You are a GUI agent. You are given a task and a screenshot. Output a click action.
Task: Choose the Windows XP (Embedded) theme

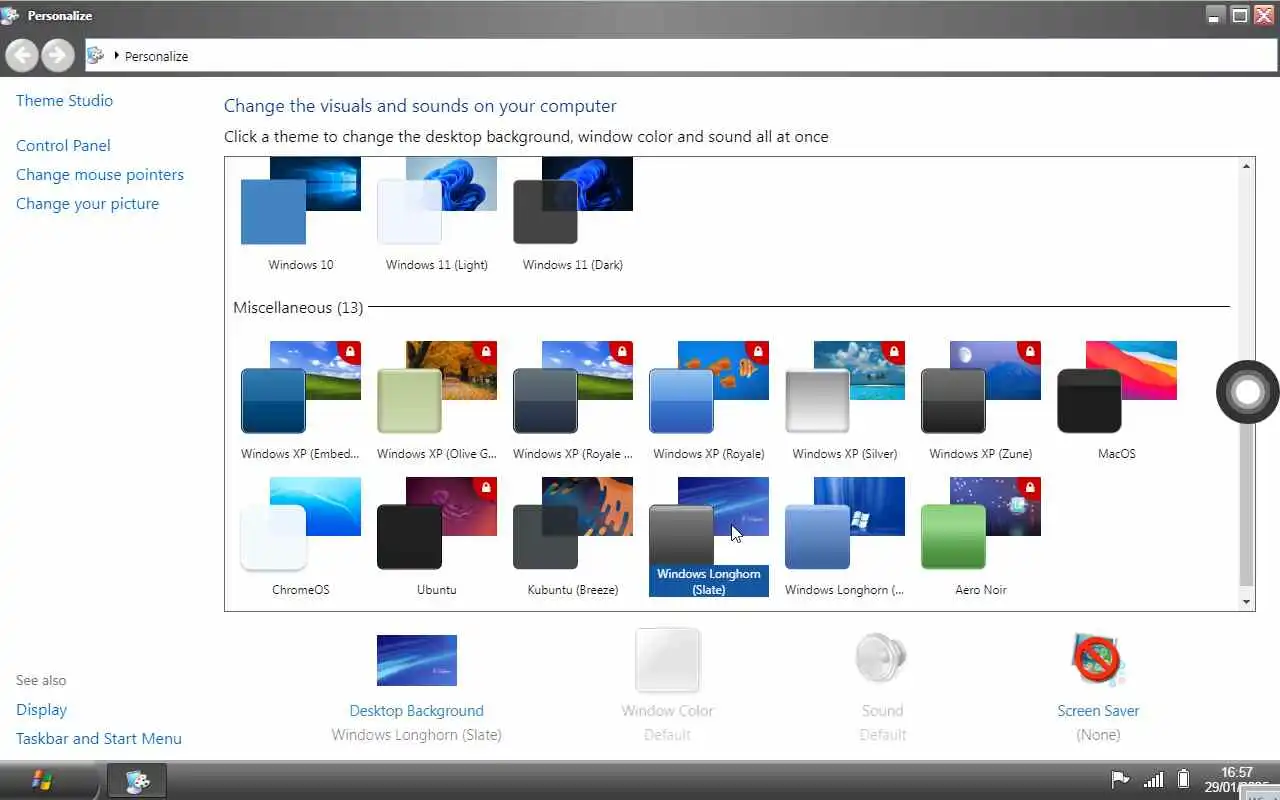click(x=301, y=400)
